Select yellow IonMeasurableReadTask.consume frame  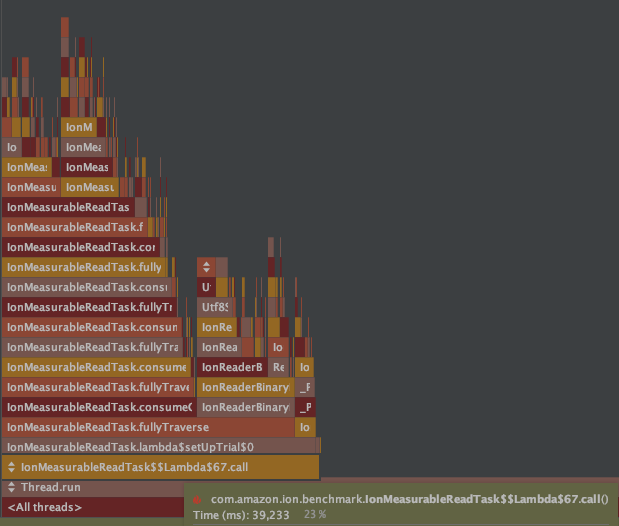[x=96, y=367]
